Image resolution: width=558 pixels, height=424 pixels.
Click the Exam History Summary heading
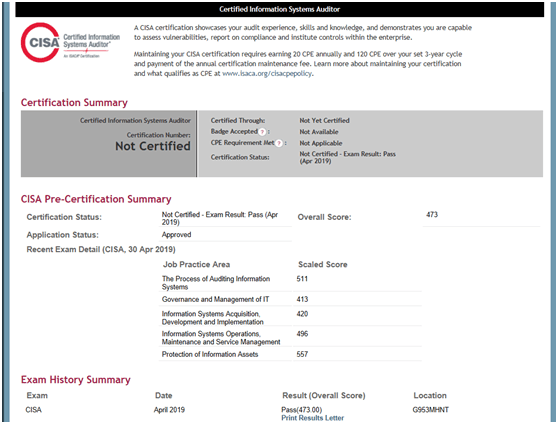coord(75,379)
